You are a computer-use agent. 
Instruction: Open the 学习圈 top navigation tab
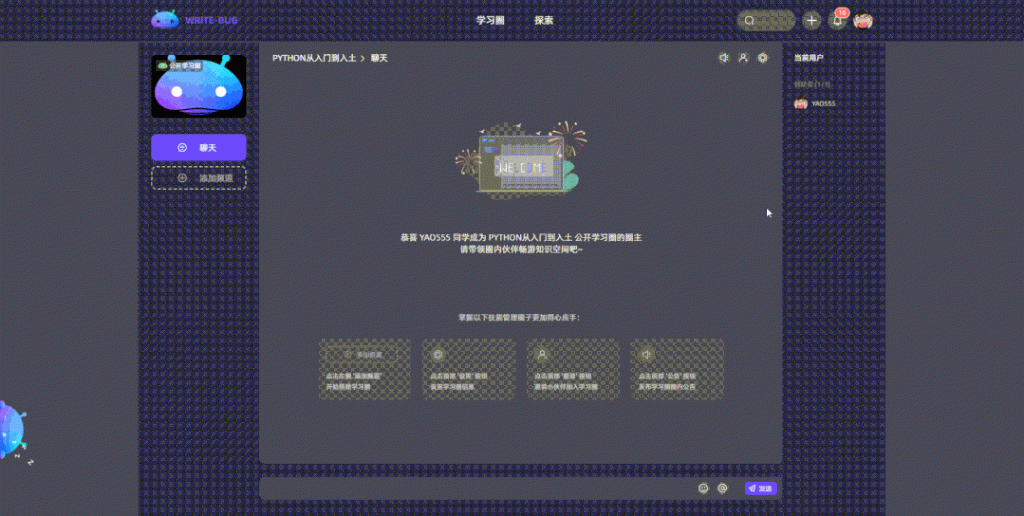pos(490,20)
